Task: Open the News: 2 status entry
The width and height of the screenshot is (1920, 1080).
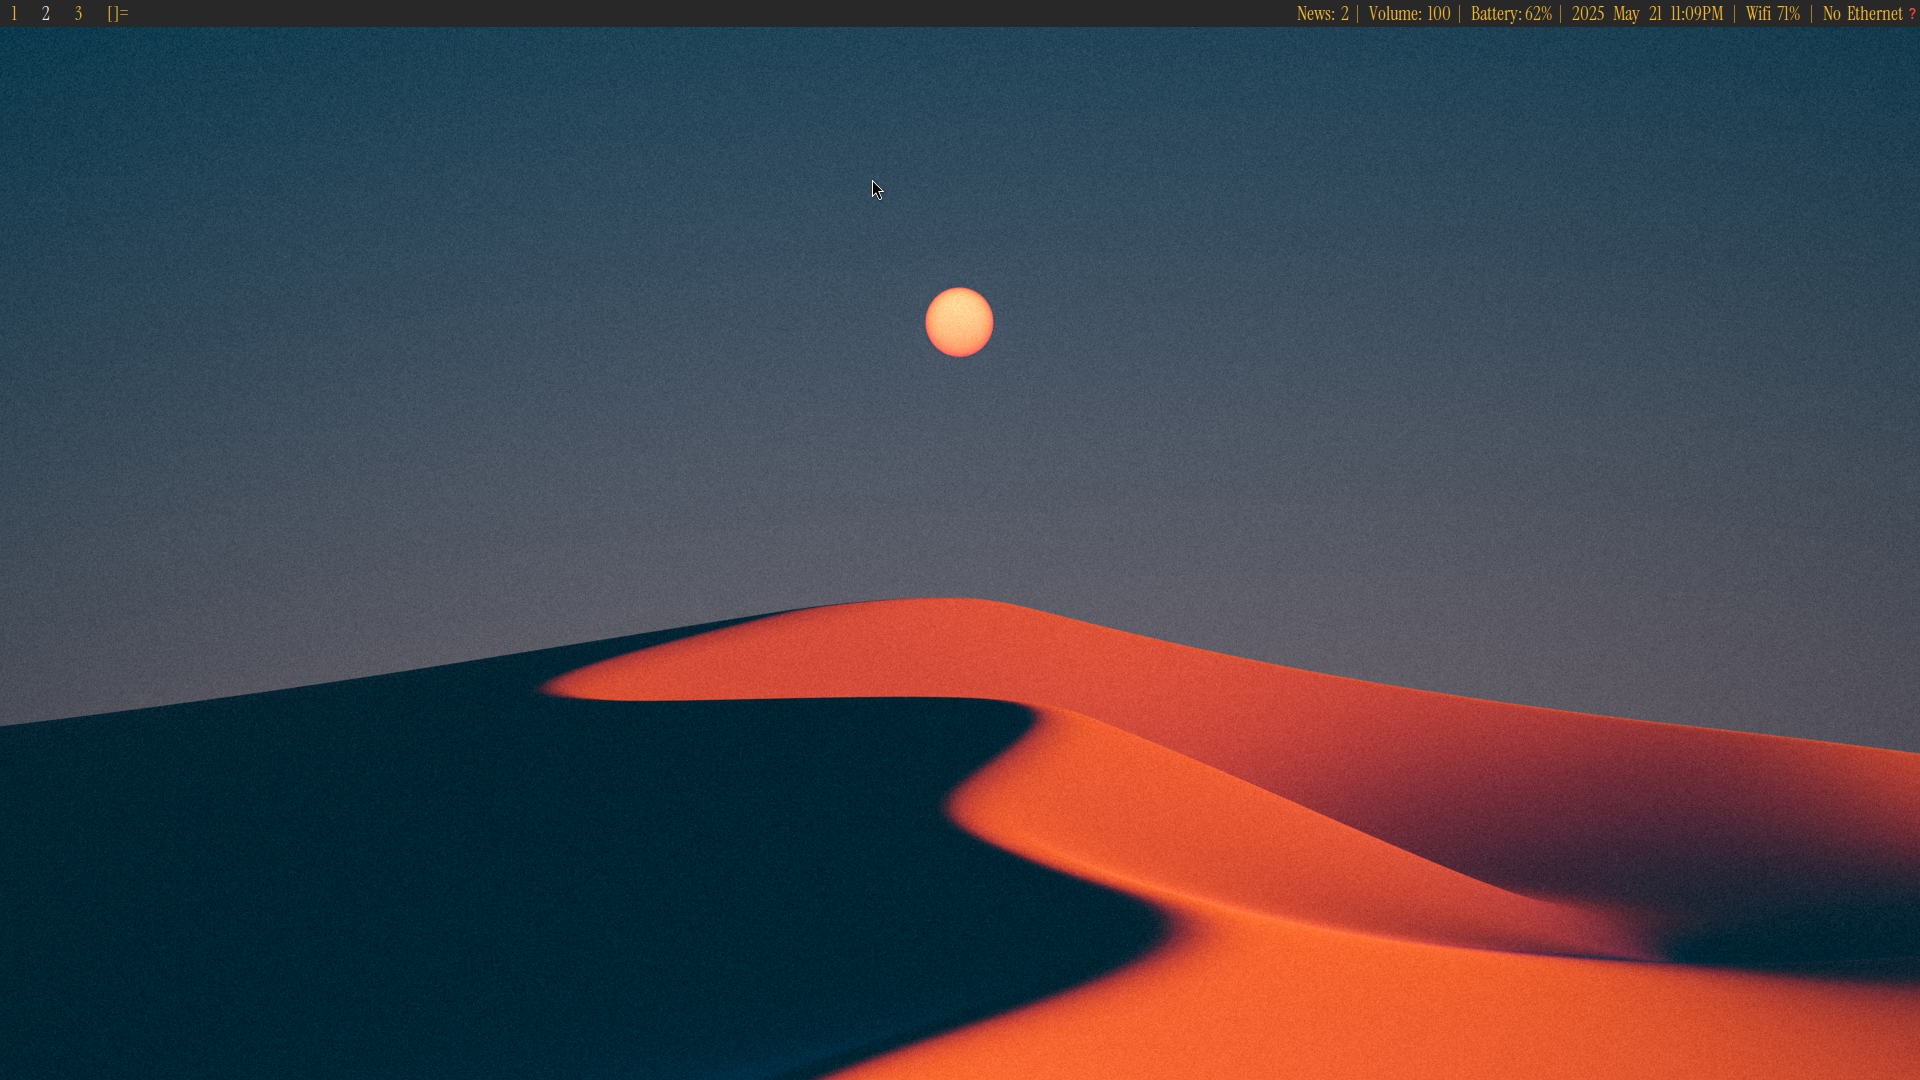Action: pyautogui.click(x=1322, y=14)
